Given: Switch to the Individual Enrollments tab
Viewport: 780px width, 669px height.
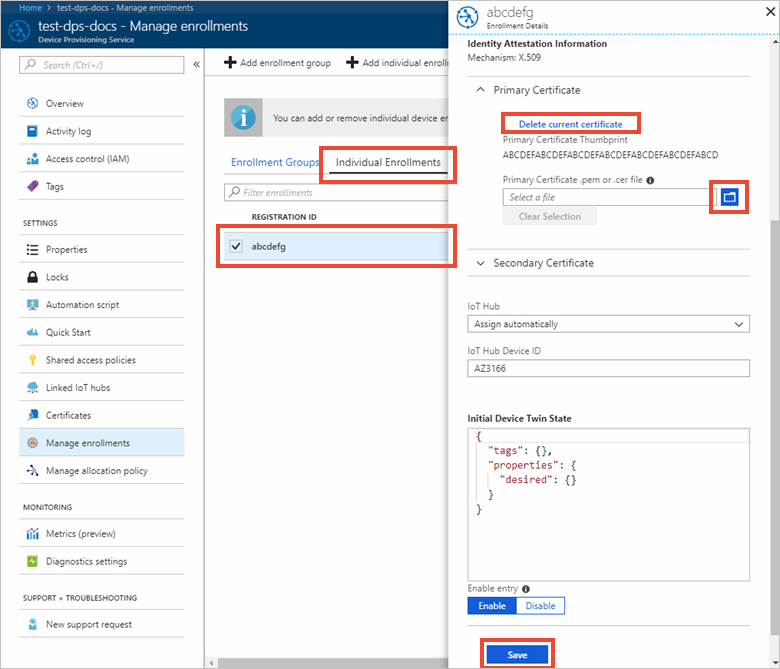Looking at the screenshot, I should [388, 162].
